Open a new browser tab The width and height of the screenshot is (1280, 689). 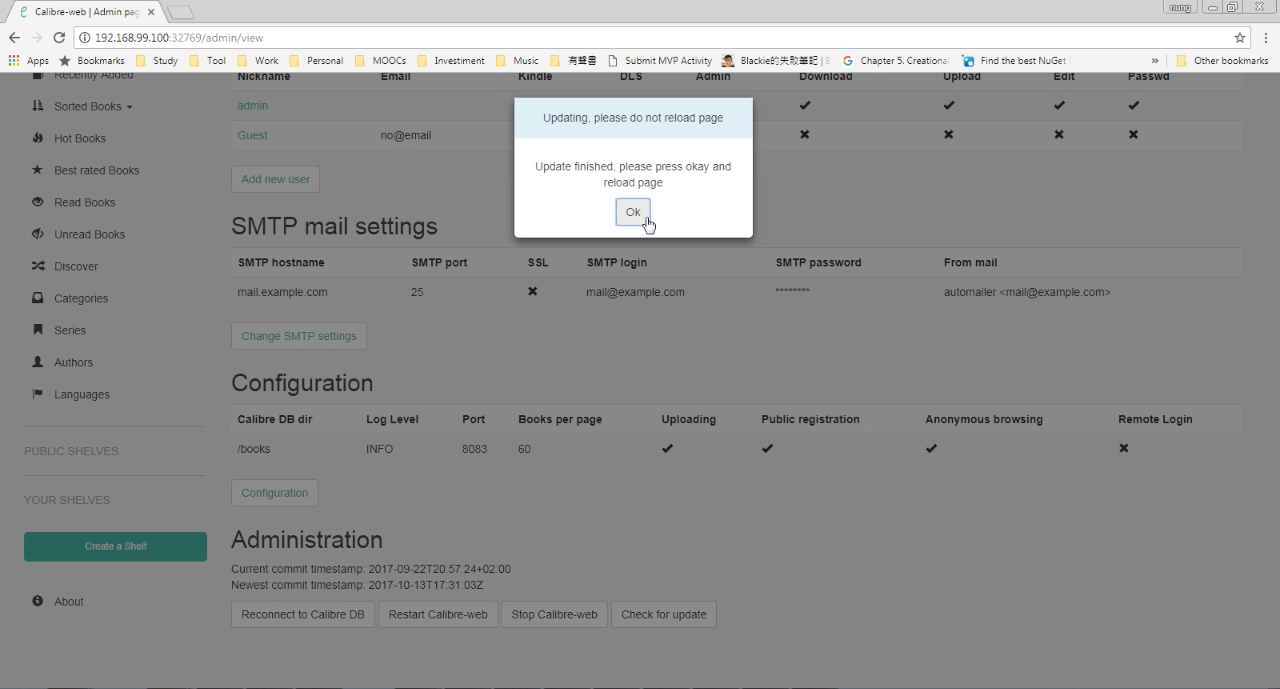pos(181,12)
